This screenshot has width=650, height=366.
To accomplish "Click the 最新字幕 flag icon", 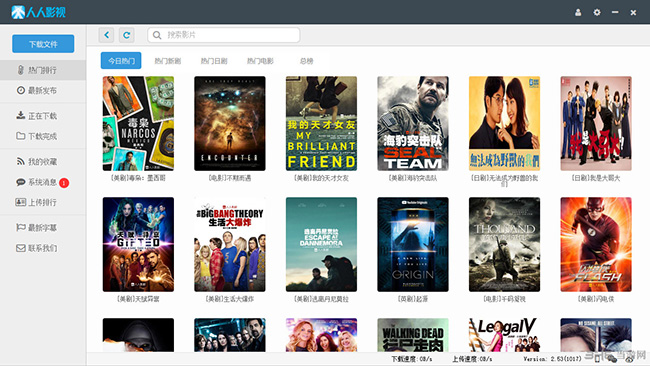I will pyautogui.click(x=21, y=227).
